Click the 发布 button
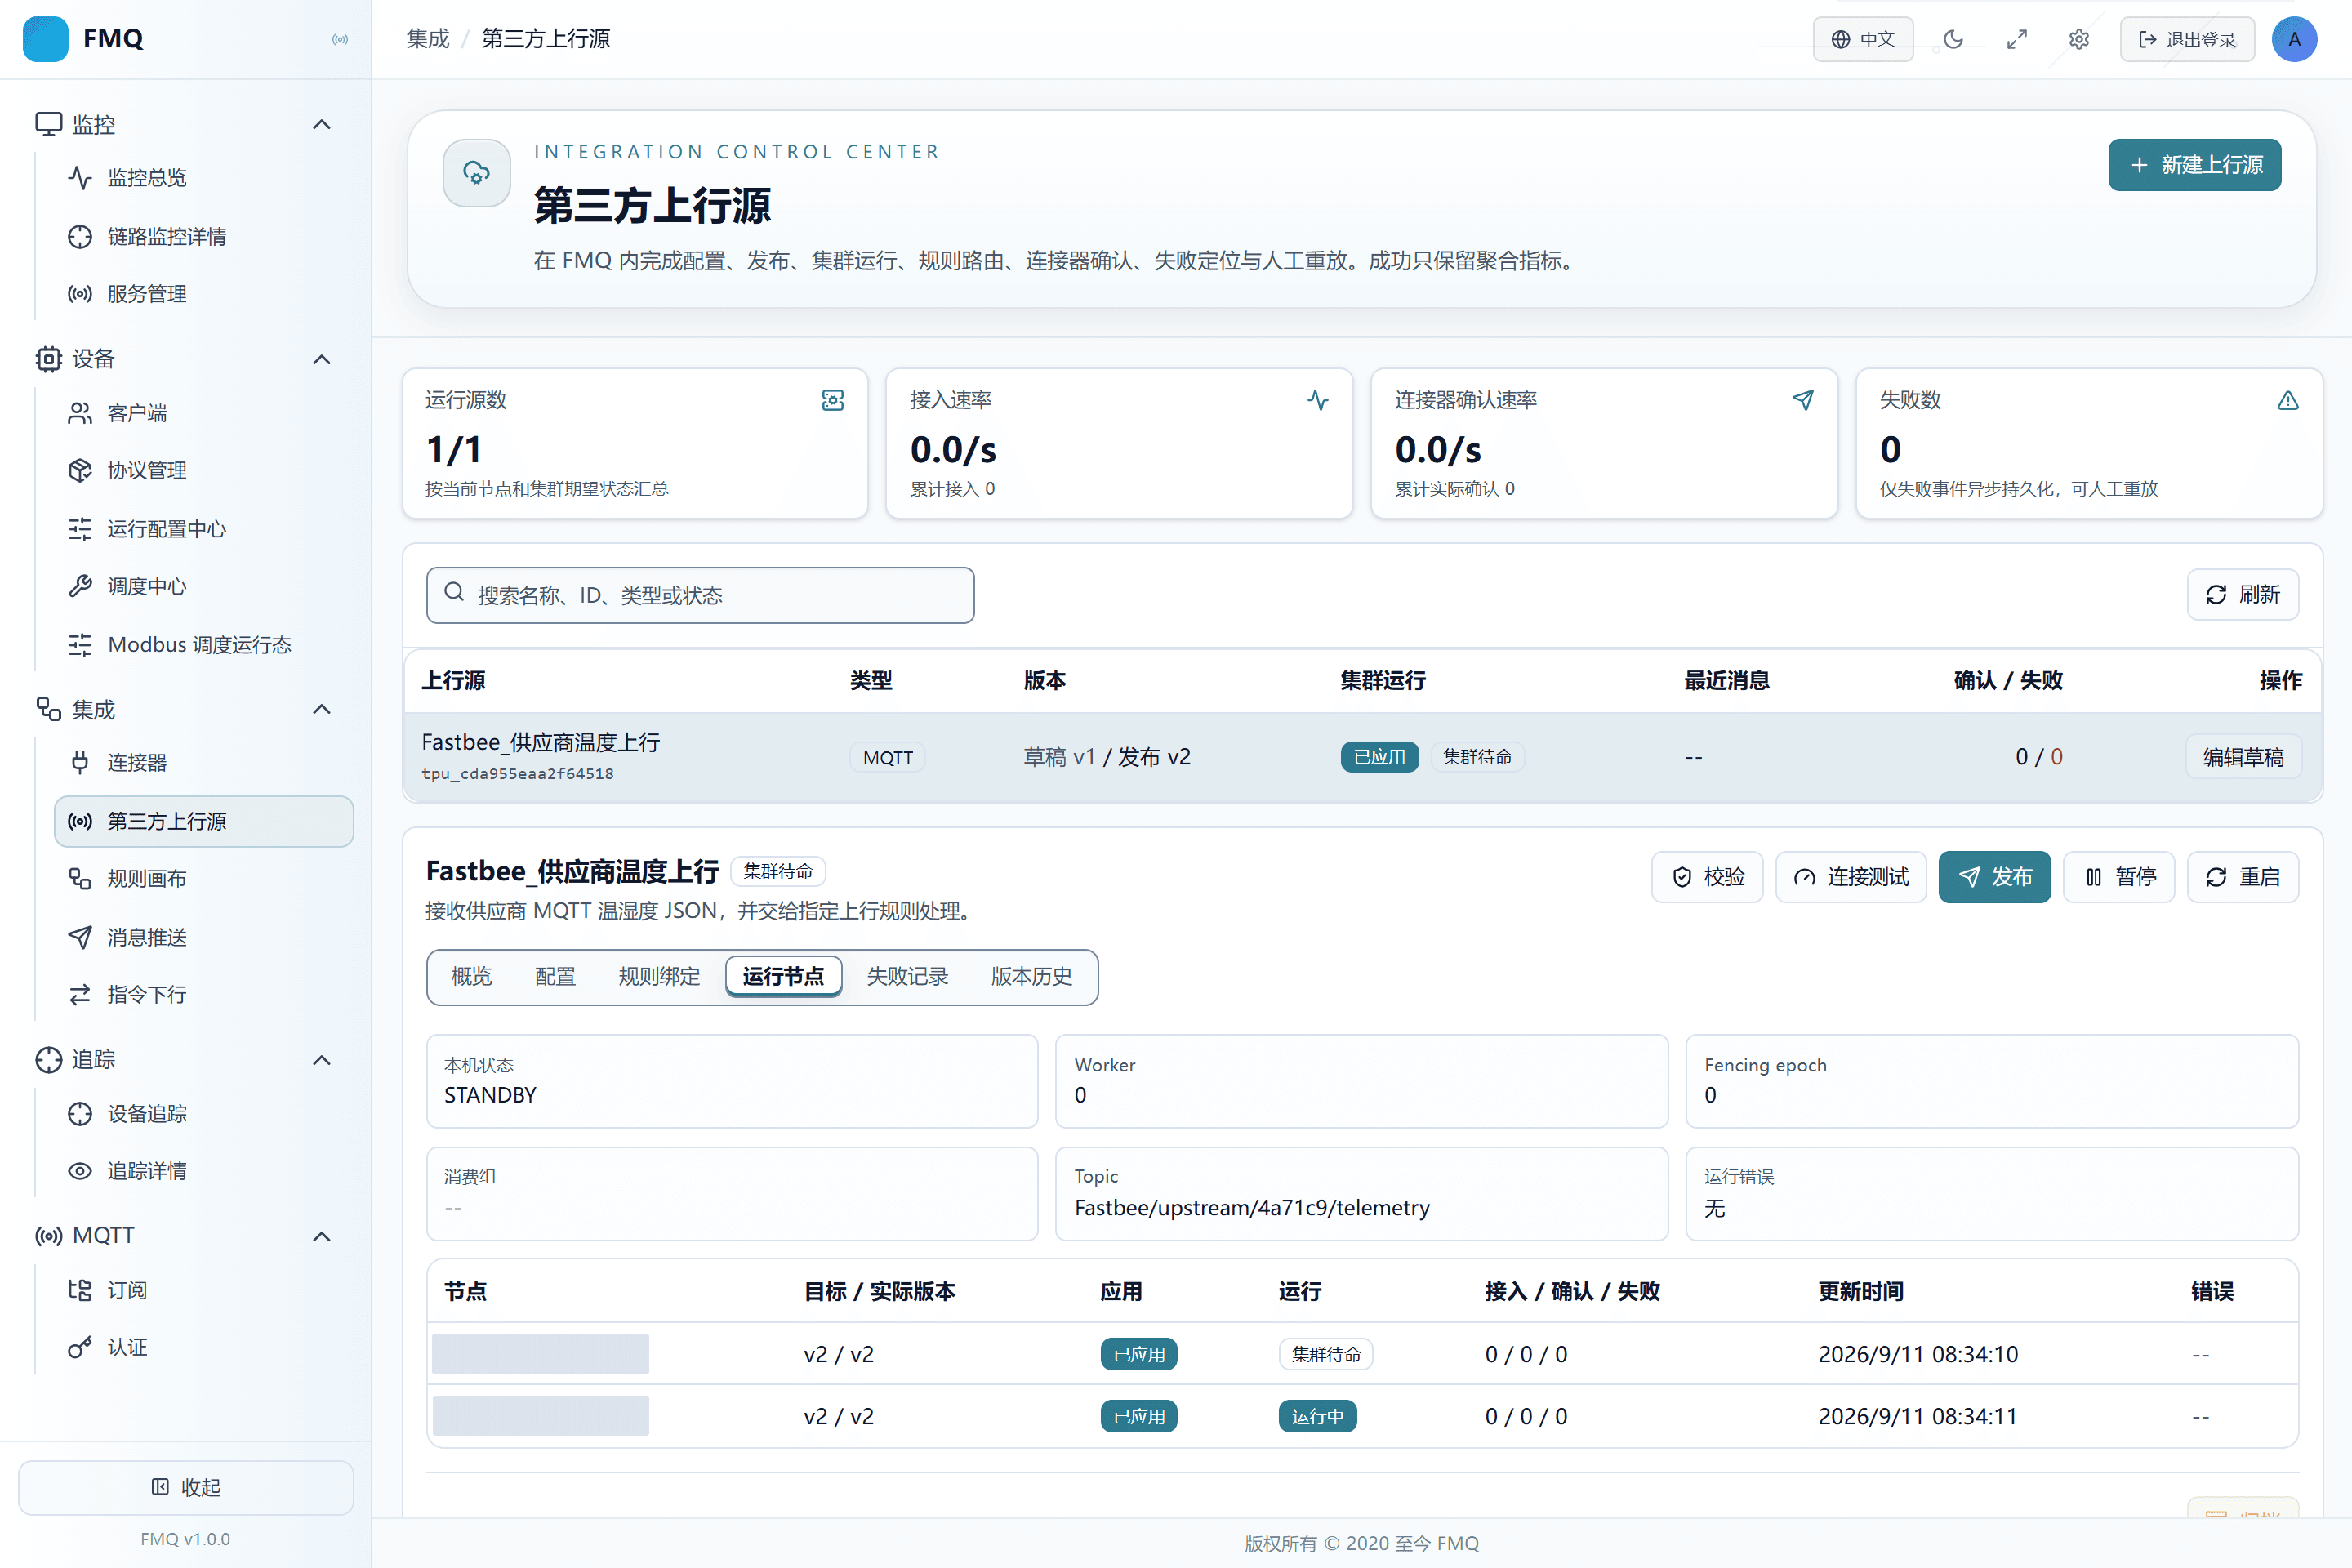Screen dimensions: 2352x1568 [x=1995, y=877]
